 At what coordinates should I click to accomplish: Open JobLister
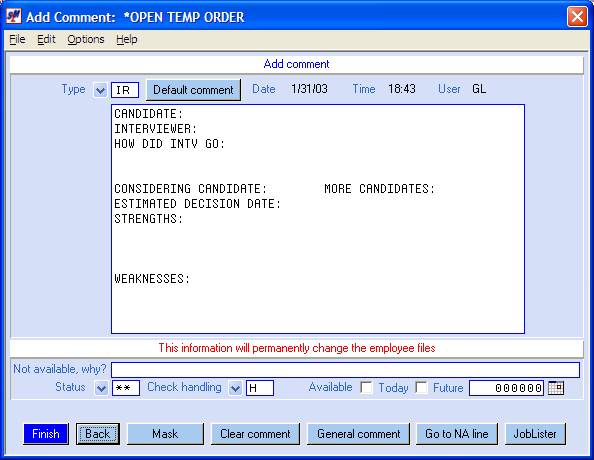535,433
